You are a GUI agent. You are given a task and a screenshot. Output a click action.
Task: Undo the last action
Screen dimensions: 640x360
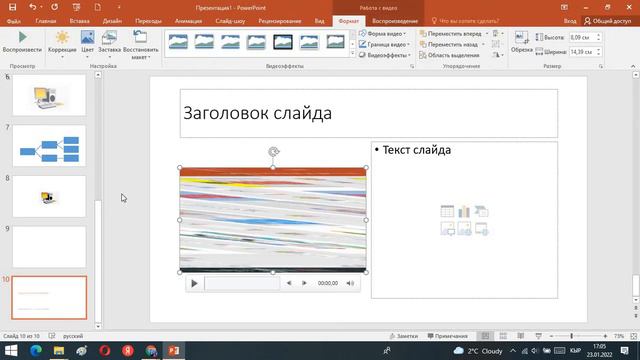pos(33,7)
